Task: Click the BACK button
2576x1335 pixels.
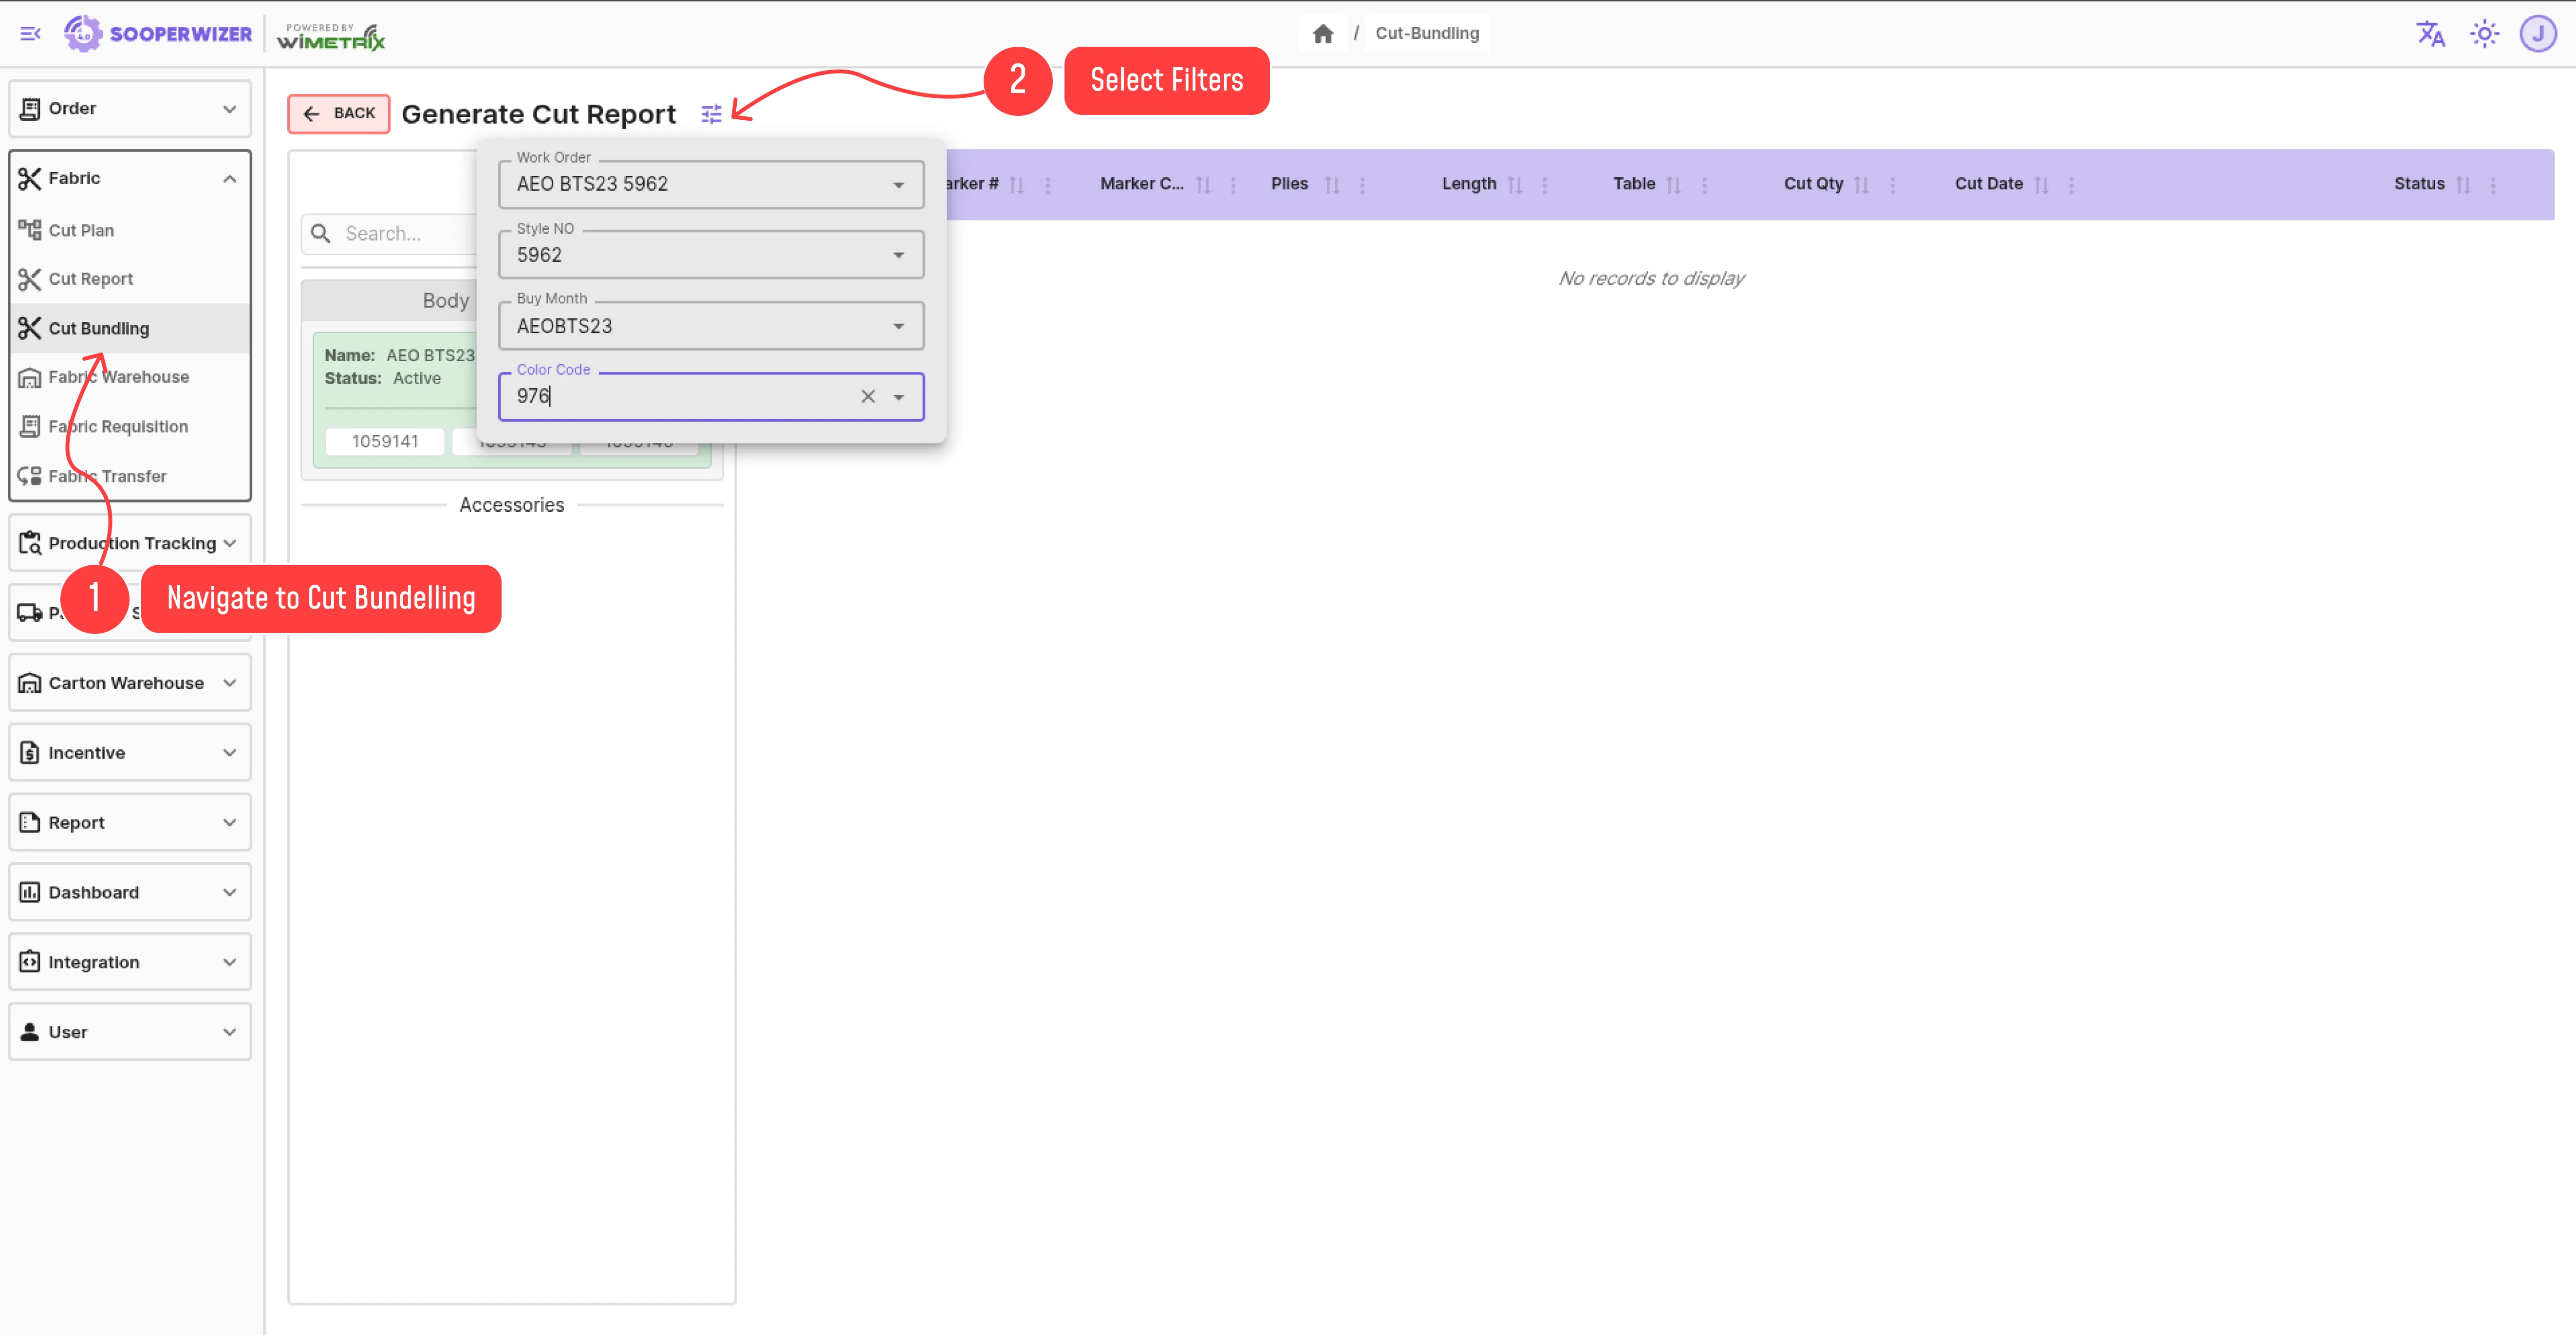Action: tap(339, 113)
